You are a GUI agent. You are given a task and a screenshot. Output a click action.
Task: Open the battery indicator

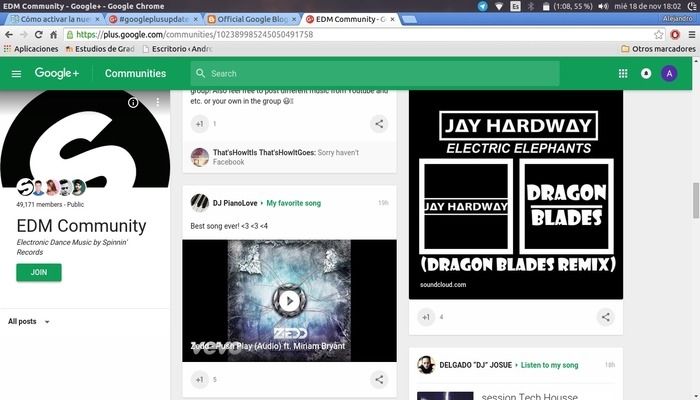tap(567, 6)
